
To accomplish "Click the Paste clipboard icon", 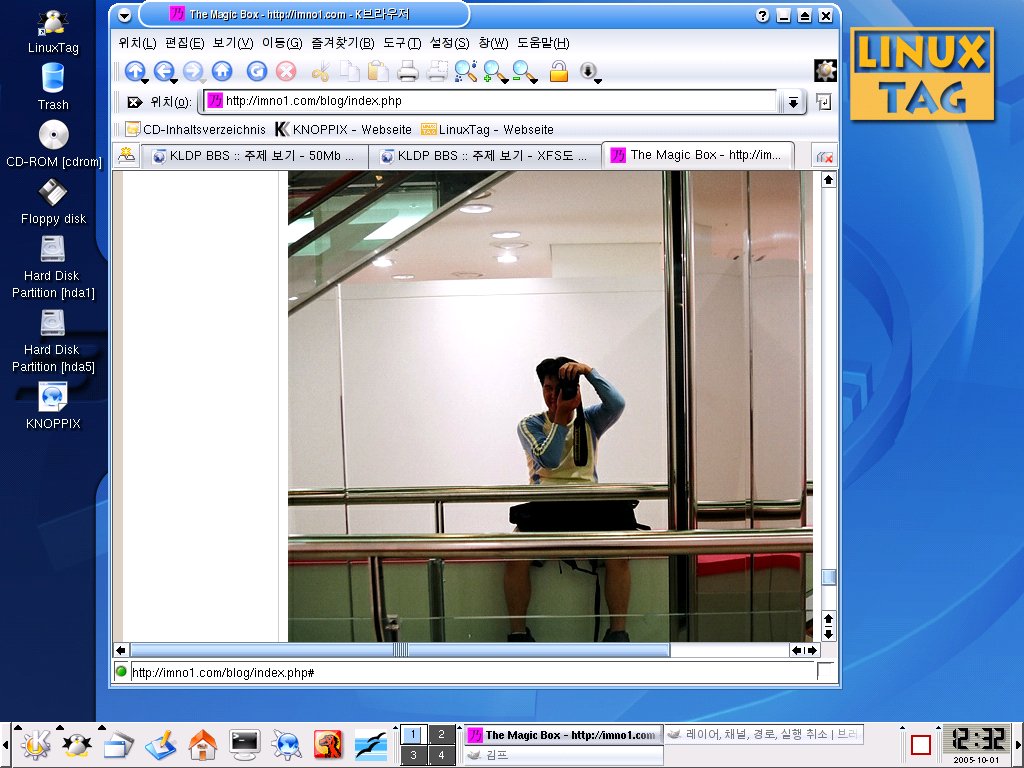I will point(378,71).
